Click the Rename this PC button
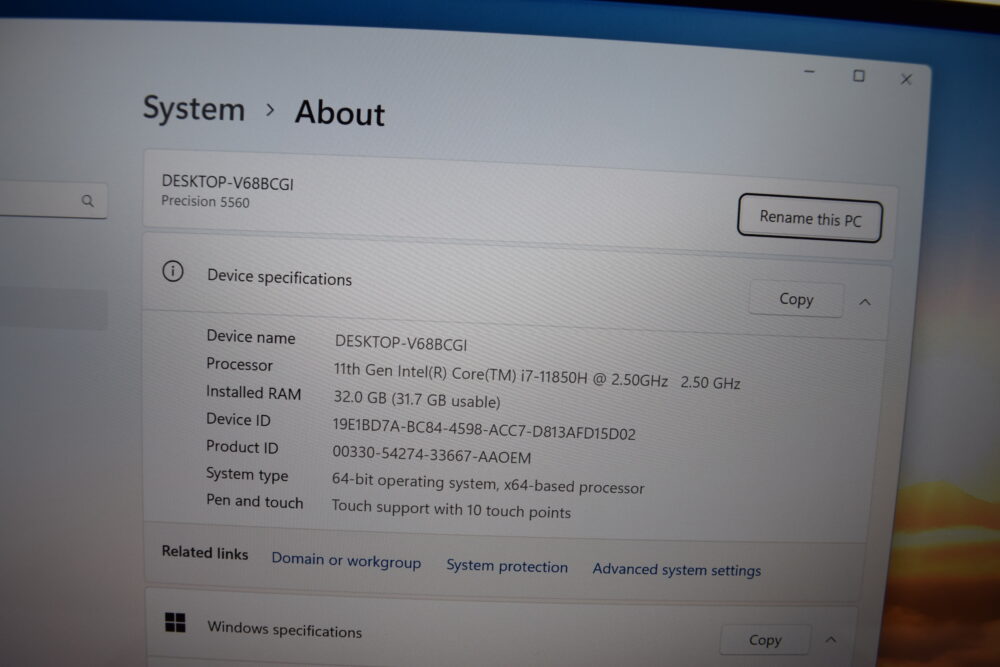The height and width of the screenshot is (667, 1000). pos(810,219)
